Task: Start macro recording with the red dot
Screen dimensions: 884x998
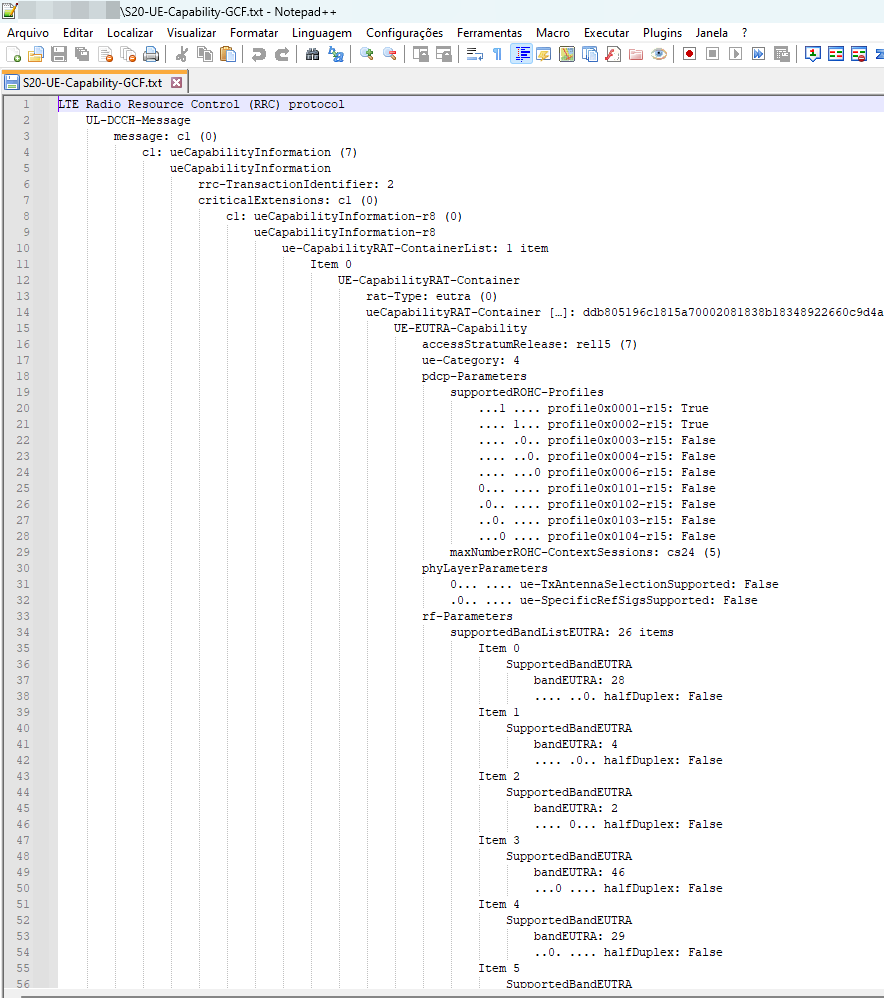Action: [689, 55]
